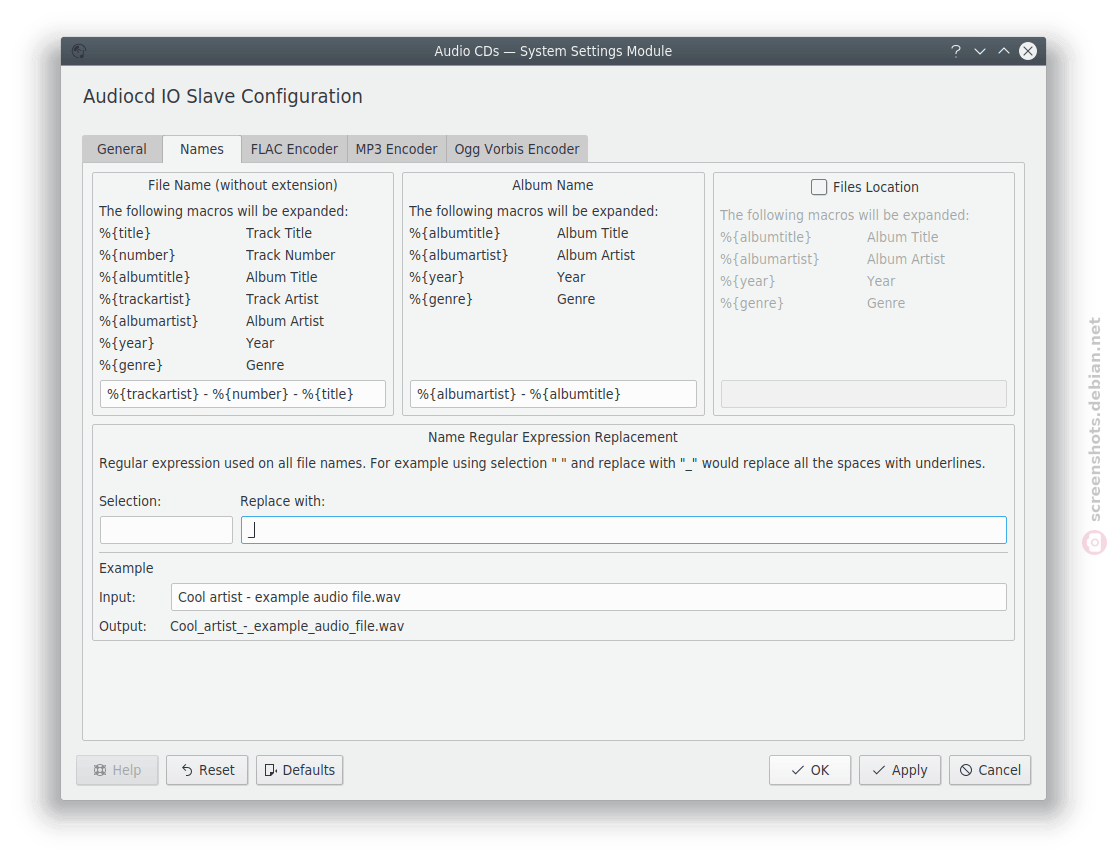Click %{albumtitle} in File Name group

click(144, 277)
